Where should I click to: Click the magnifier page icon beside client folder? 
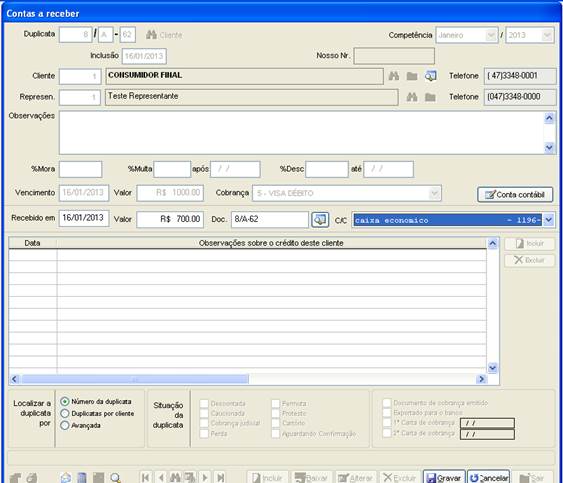click(431, 76)
